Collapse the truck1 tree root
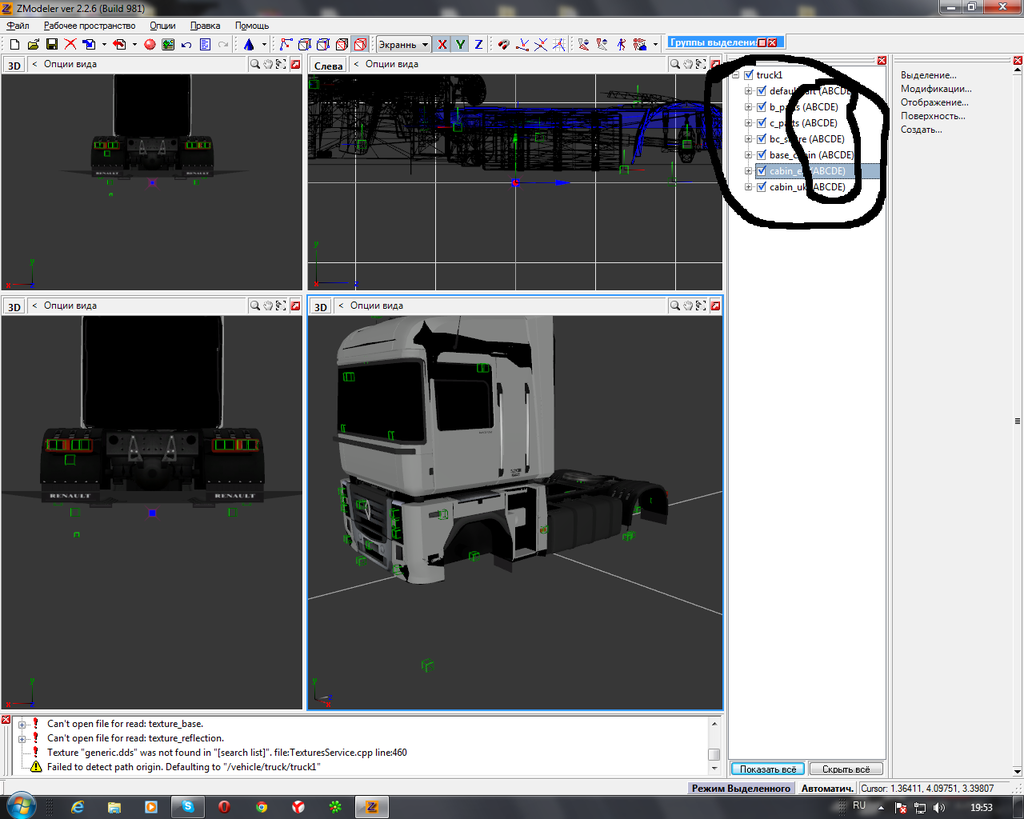 [735, 75]
